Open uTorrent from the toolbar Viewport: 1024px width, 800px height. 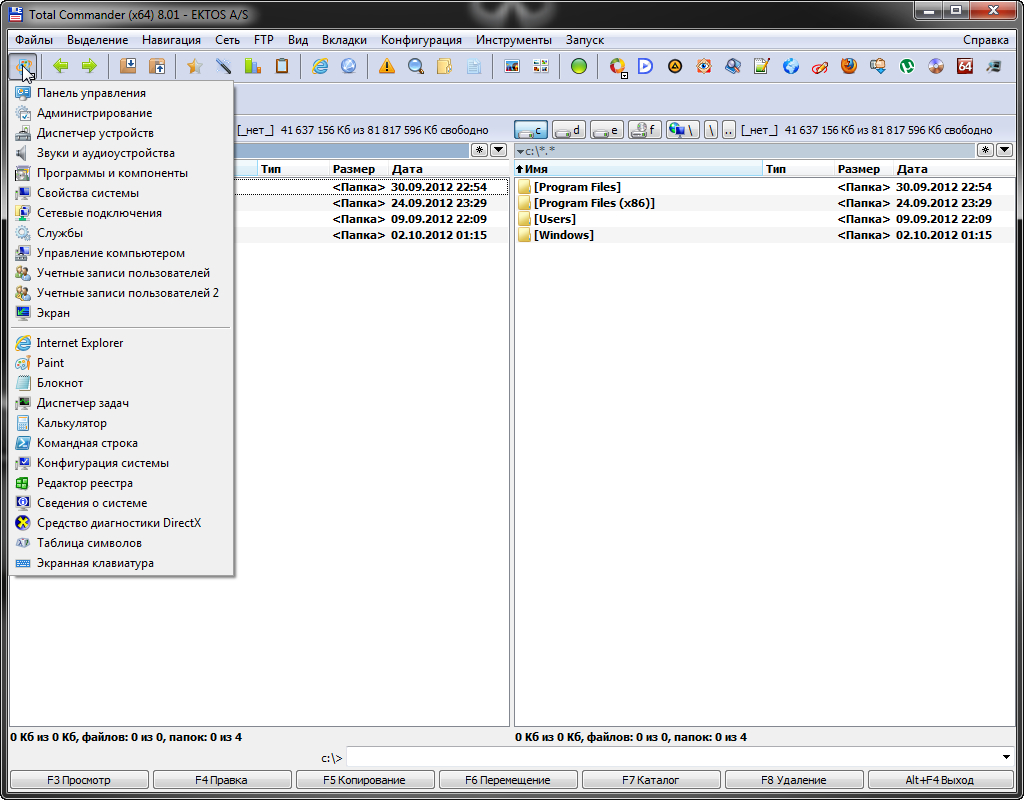(x=907, y=66)
